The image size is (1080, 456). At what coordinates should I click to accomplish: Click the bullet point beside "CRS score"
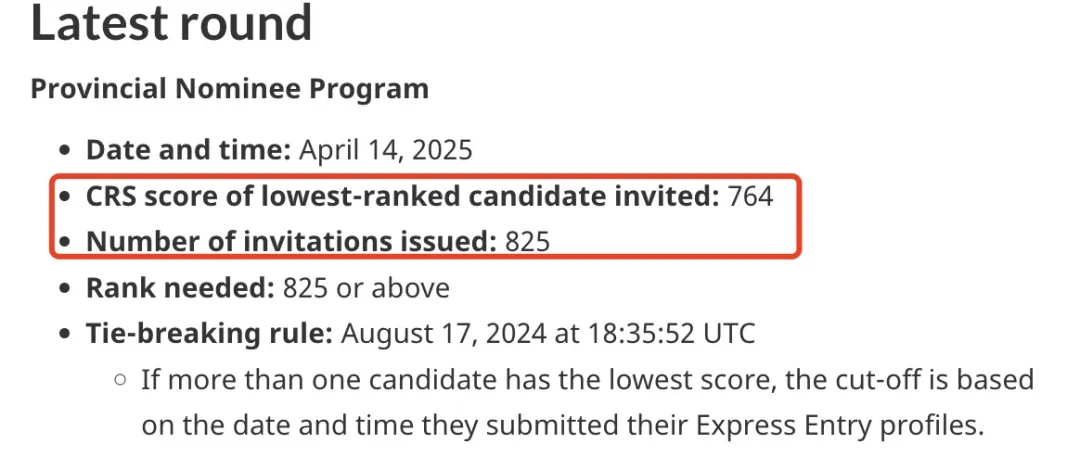65,197
